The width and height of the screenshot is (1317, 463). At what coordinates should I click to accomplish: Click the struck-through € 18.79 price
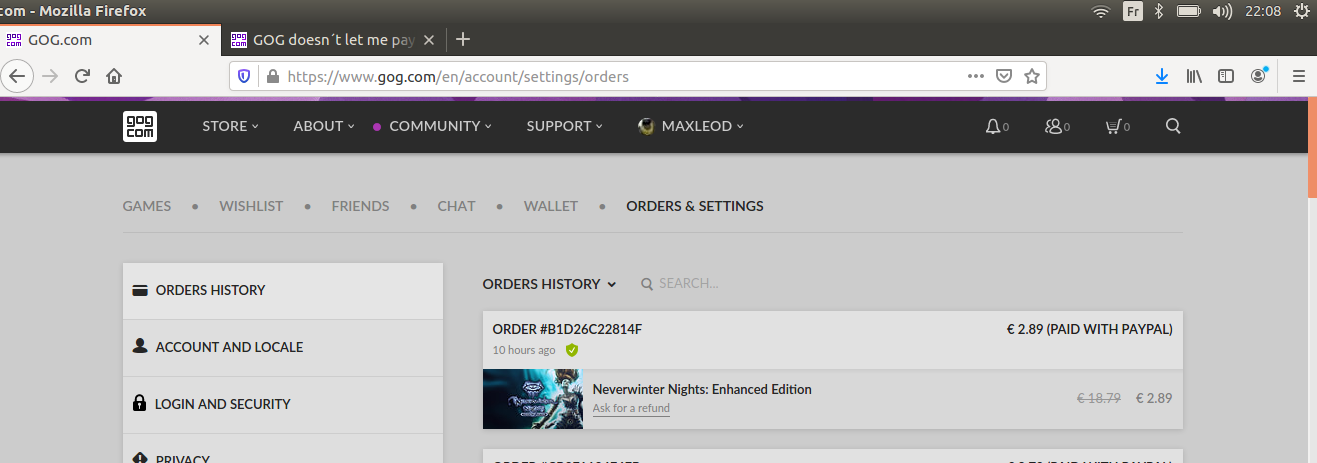(x=1098, y=398)
